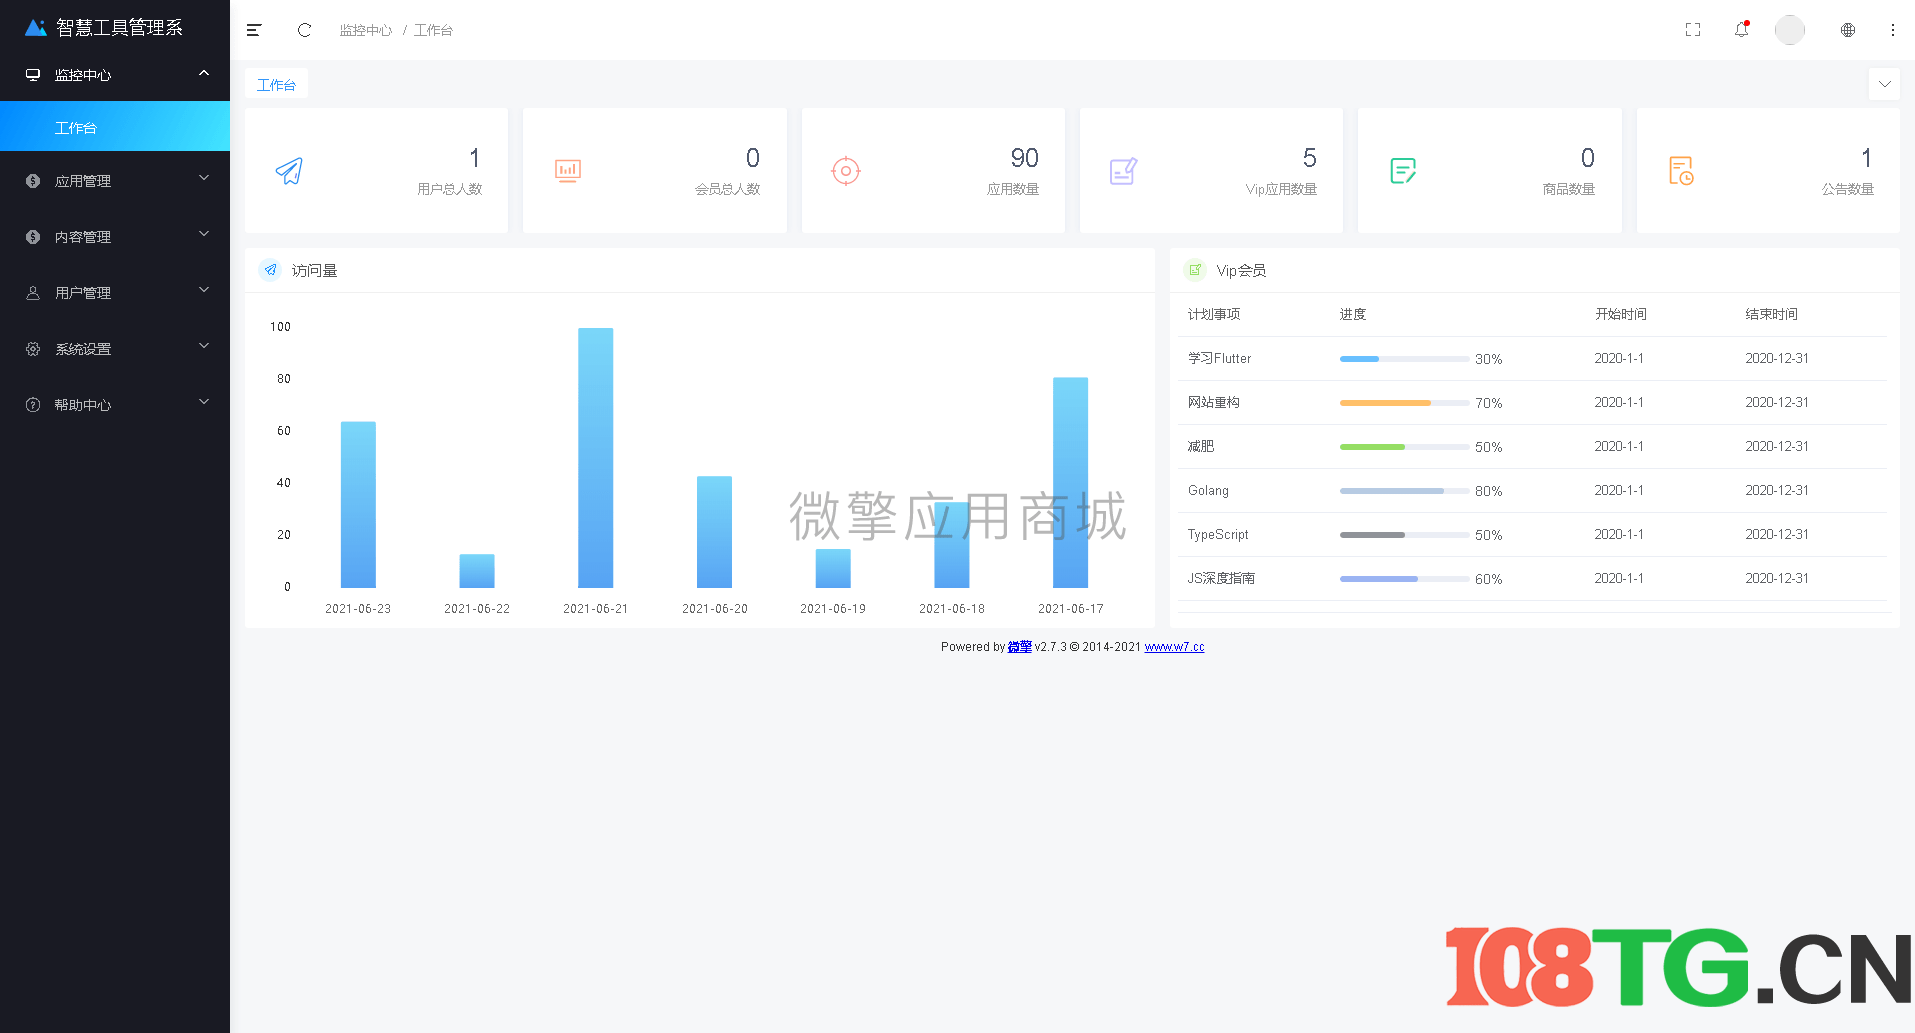Click the notification bell icon
Screen dimensions: 1915x1033
[1741, 30]
